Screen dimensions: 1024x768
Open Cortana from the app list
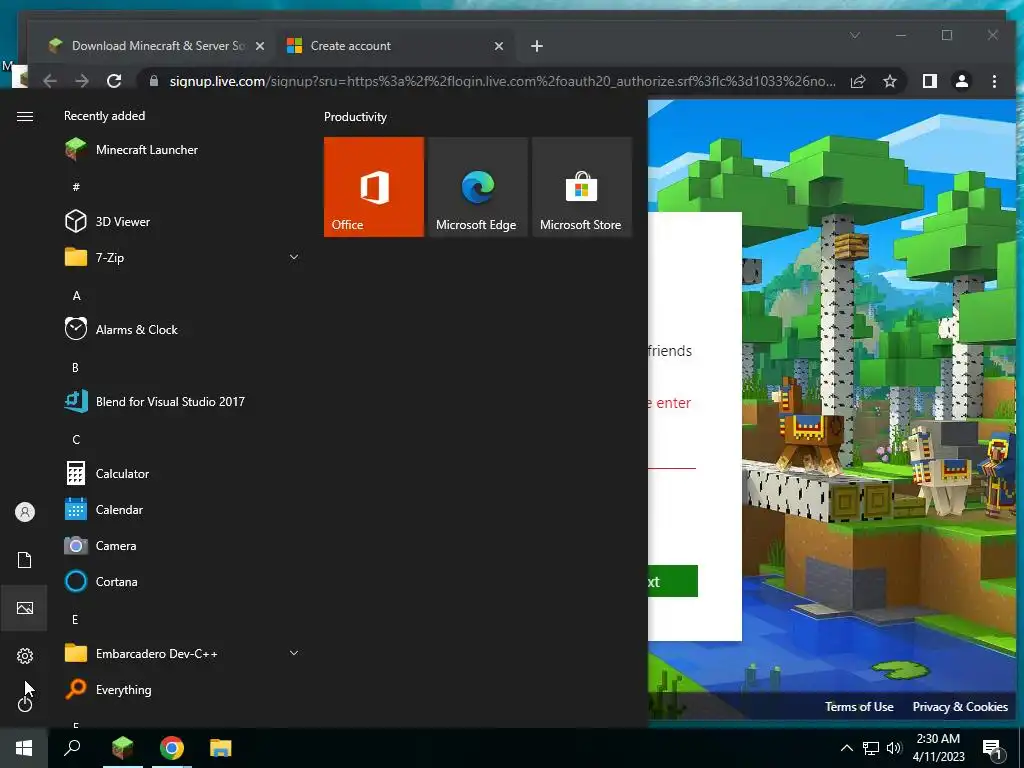point(182,581)
